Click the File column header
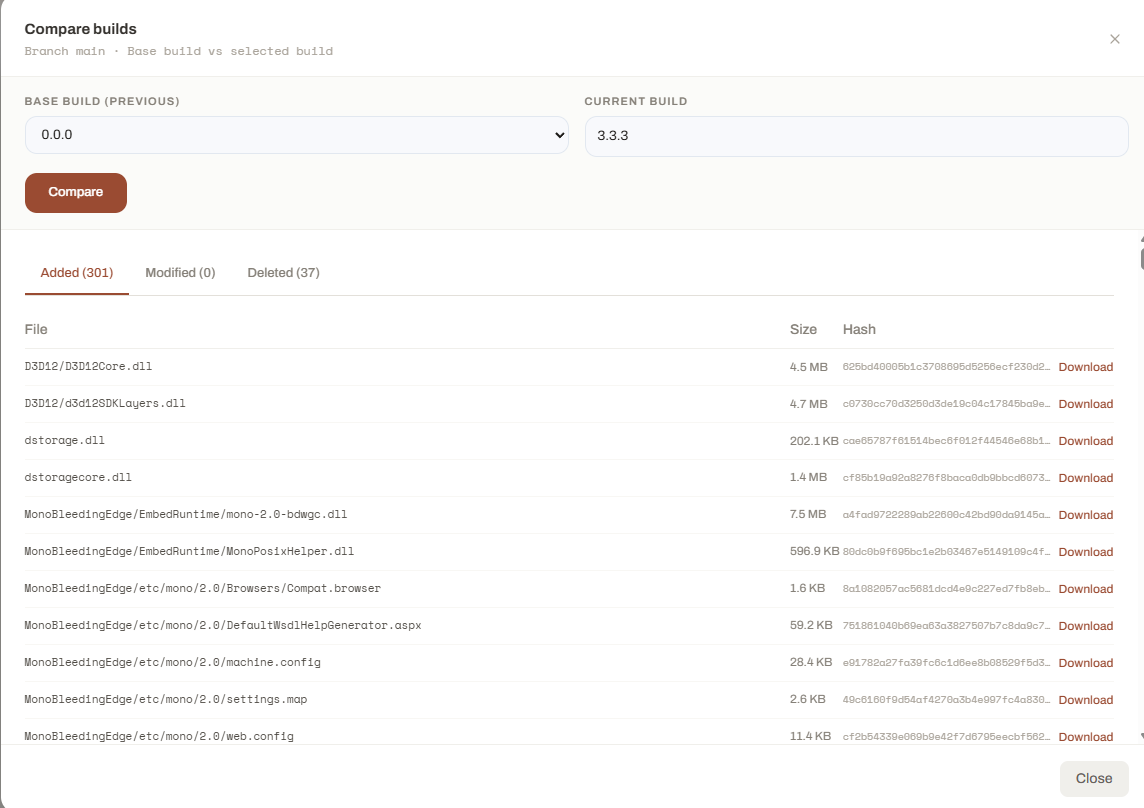The image size is (1144, 808). pos(36,330)
